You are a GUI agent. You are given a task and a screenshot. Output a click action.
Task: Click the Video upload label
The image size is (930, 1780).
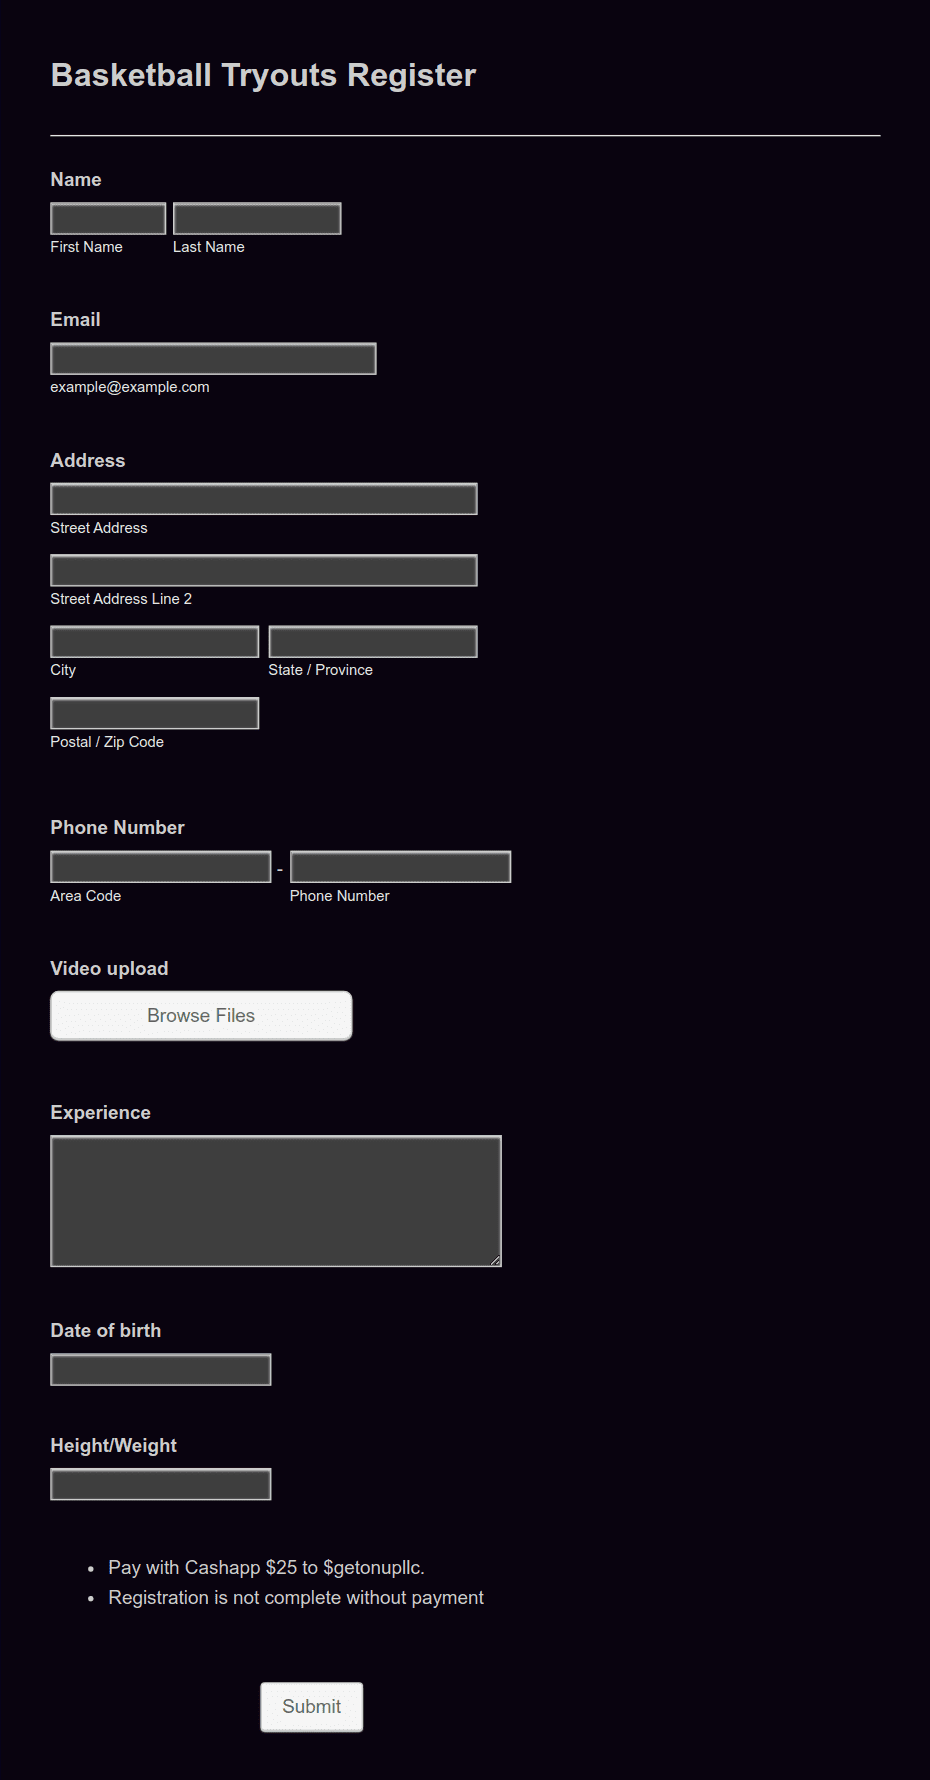(109, 969)
